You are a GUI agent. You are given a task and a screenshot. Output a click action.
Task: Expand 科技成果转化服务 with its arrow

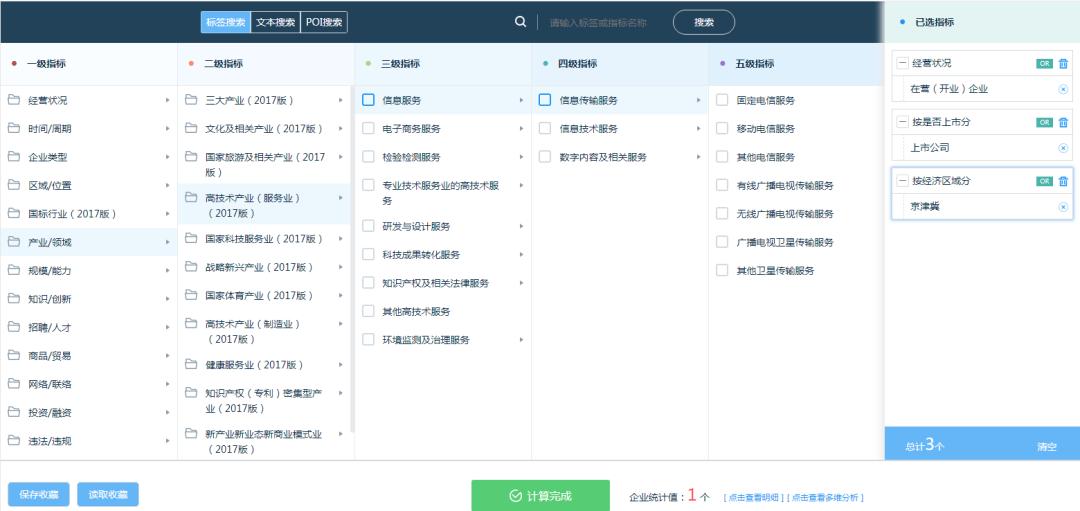click(x=521, y=255)
